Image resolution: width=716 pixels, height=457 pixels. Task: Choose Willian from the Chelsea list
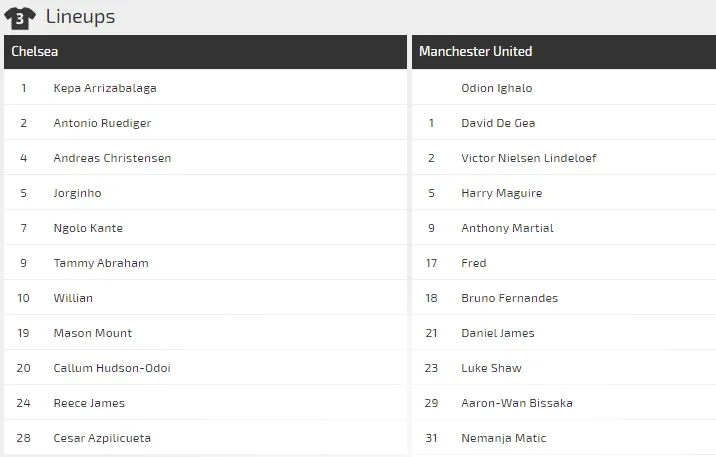(x=73, y=298)
